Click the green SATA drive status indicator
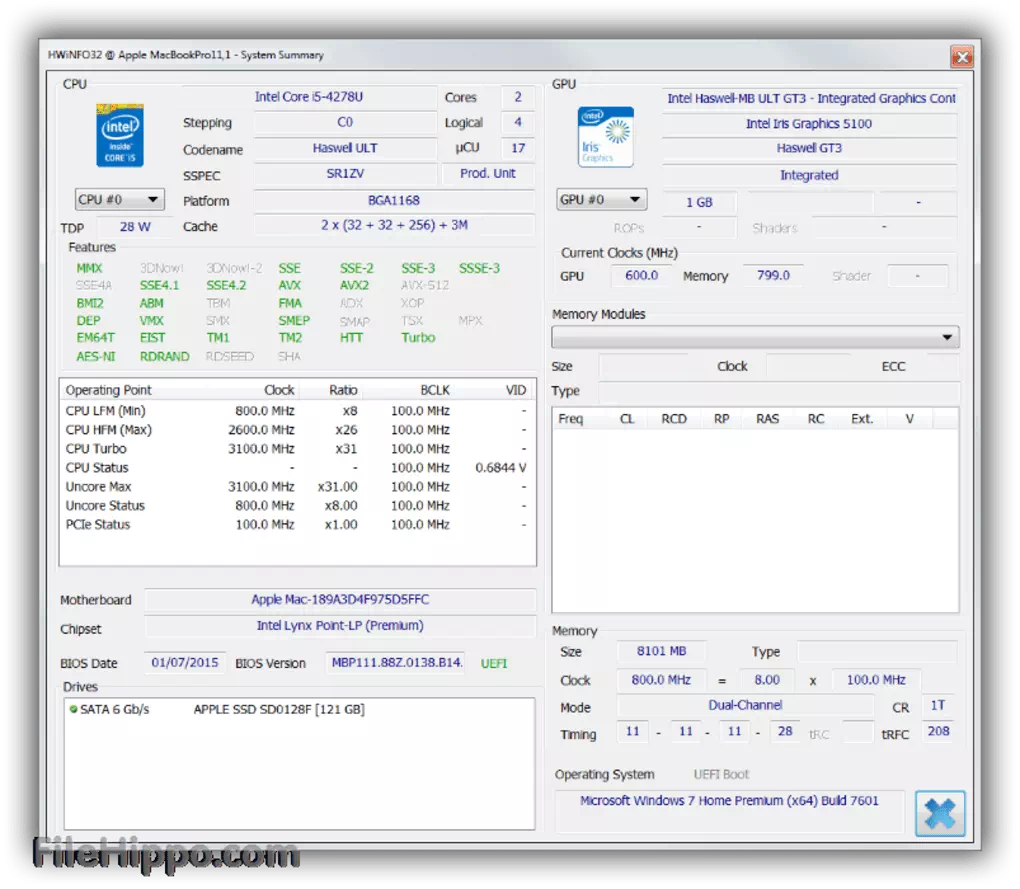1020x889 pixels. pyautogui.click(x=74, y=709)
